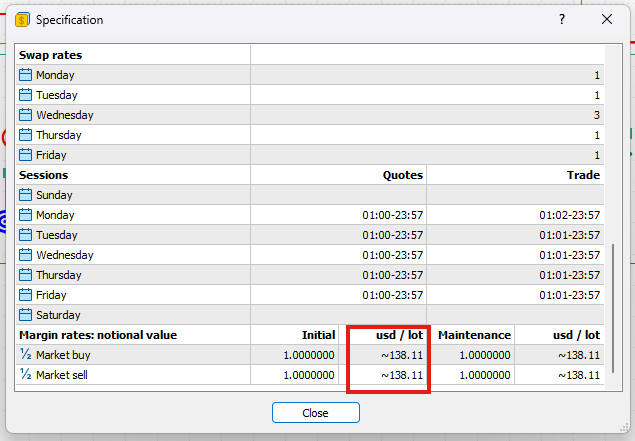Select the Saturday sessions row label
635x441 pixels.
pos(58,315)
